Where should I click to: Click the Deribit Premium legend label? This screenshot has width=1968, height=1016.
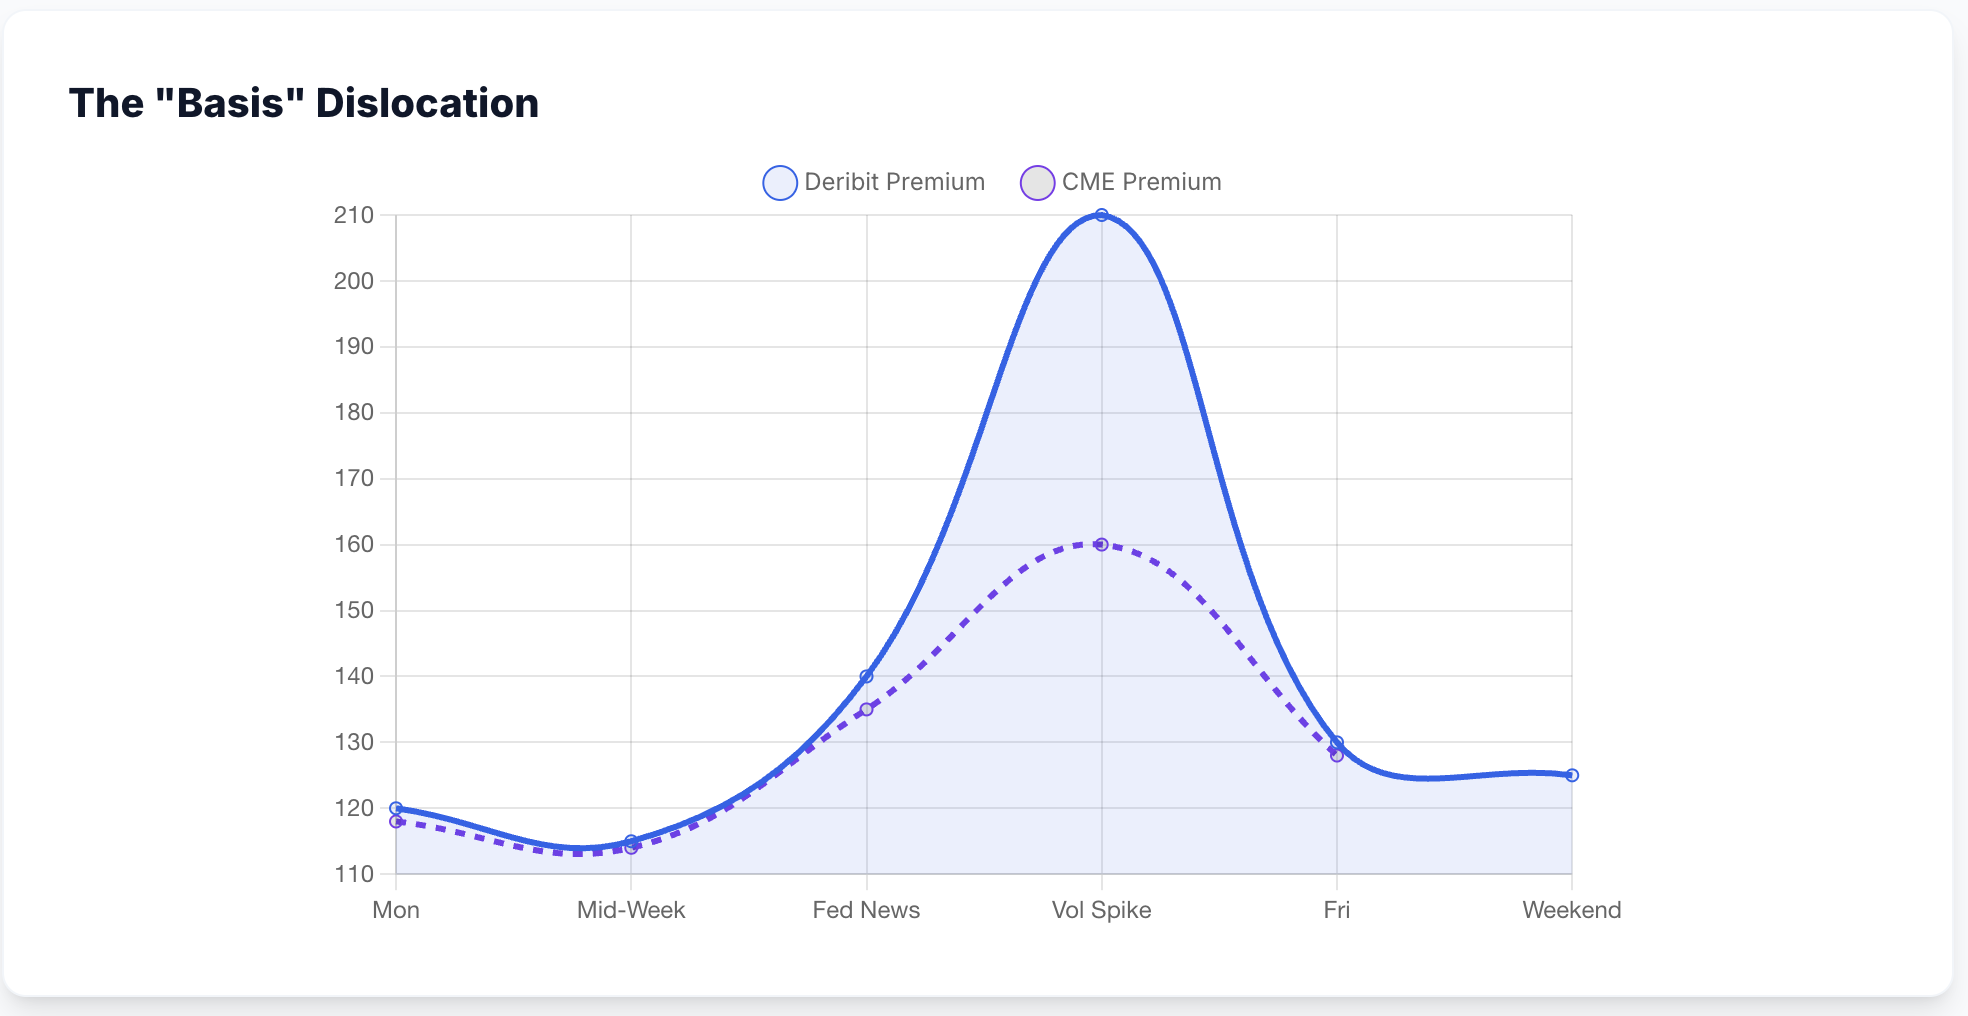(894, 182)
